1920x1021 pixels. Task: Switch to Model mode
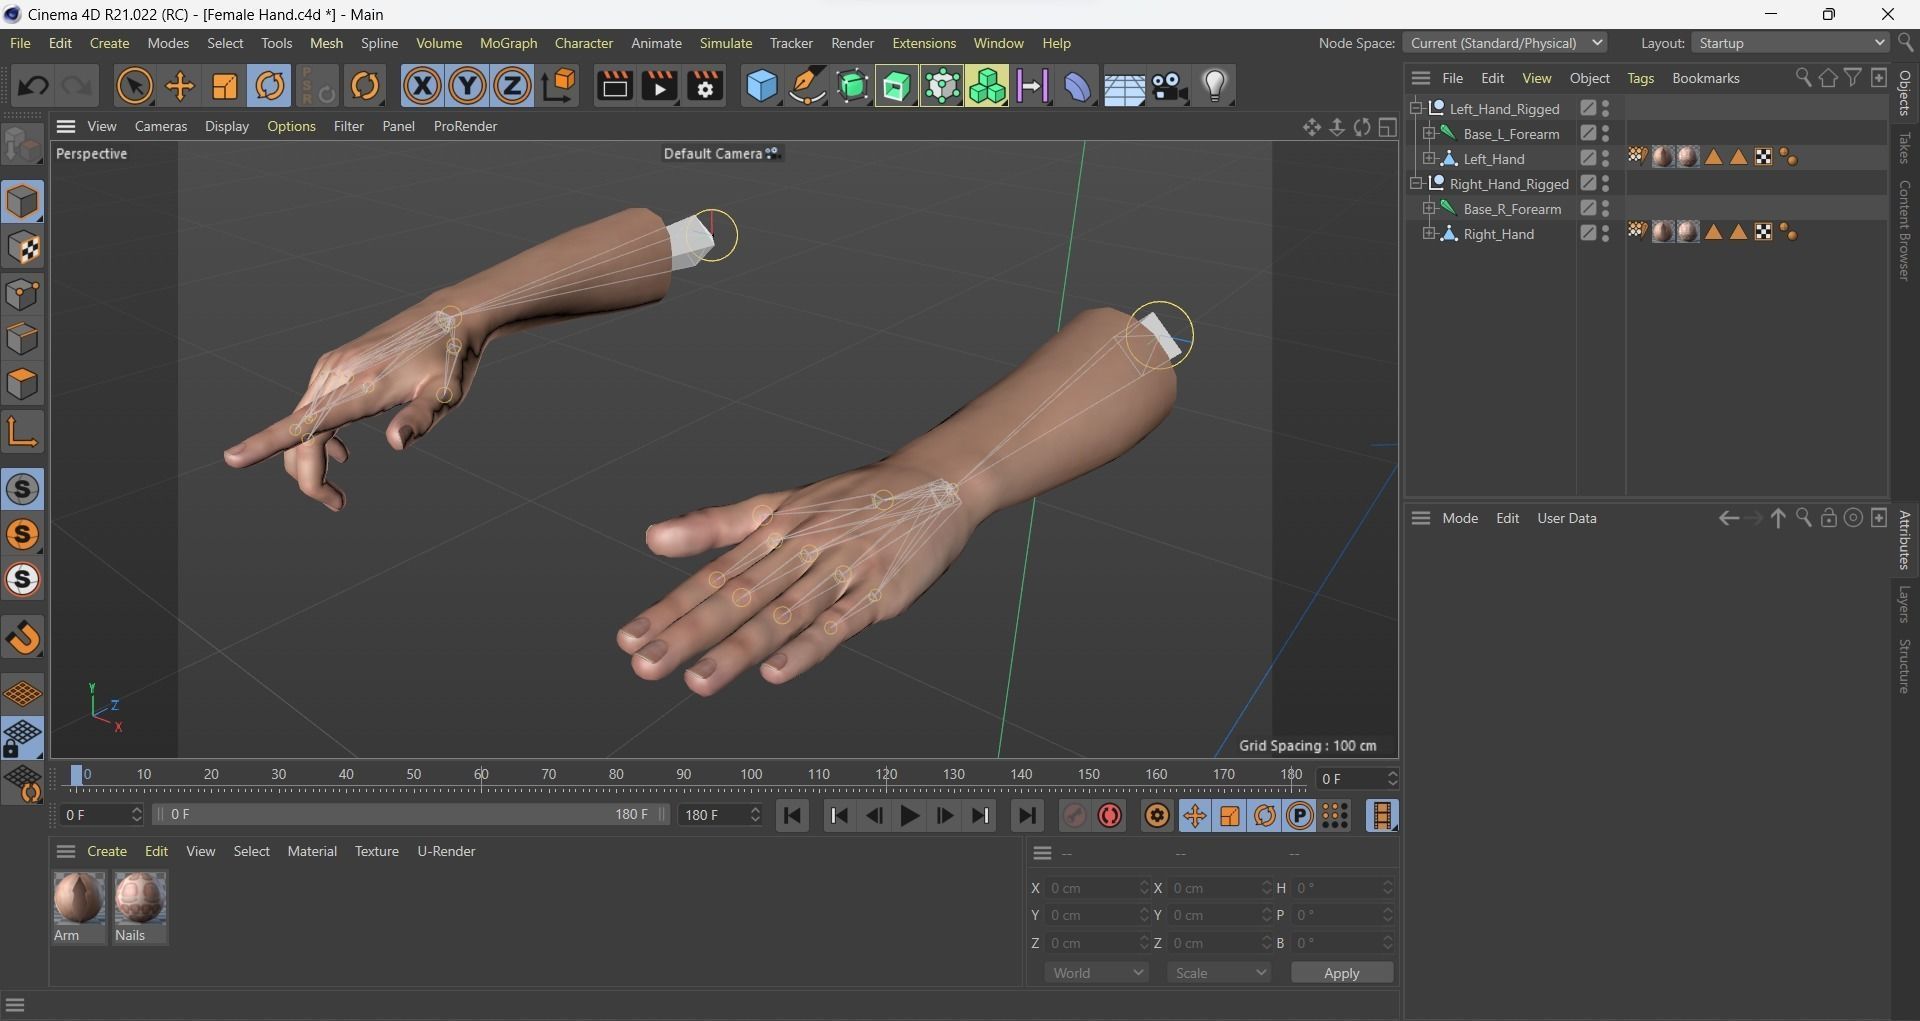coord(23,202)
